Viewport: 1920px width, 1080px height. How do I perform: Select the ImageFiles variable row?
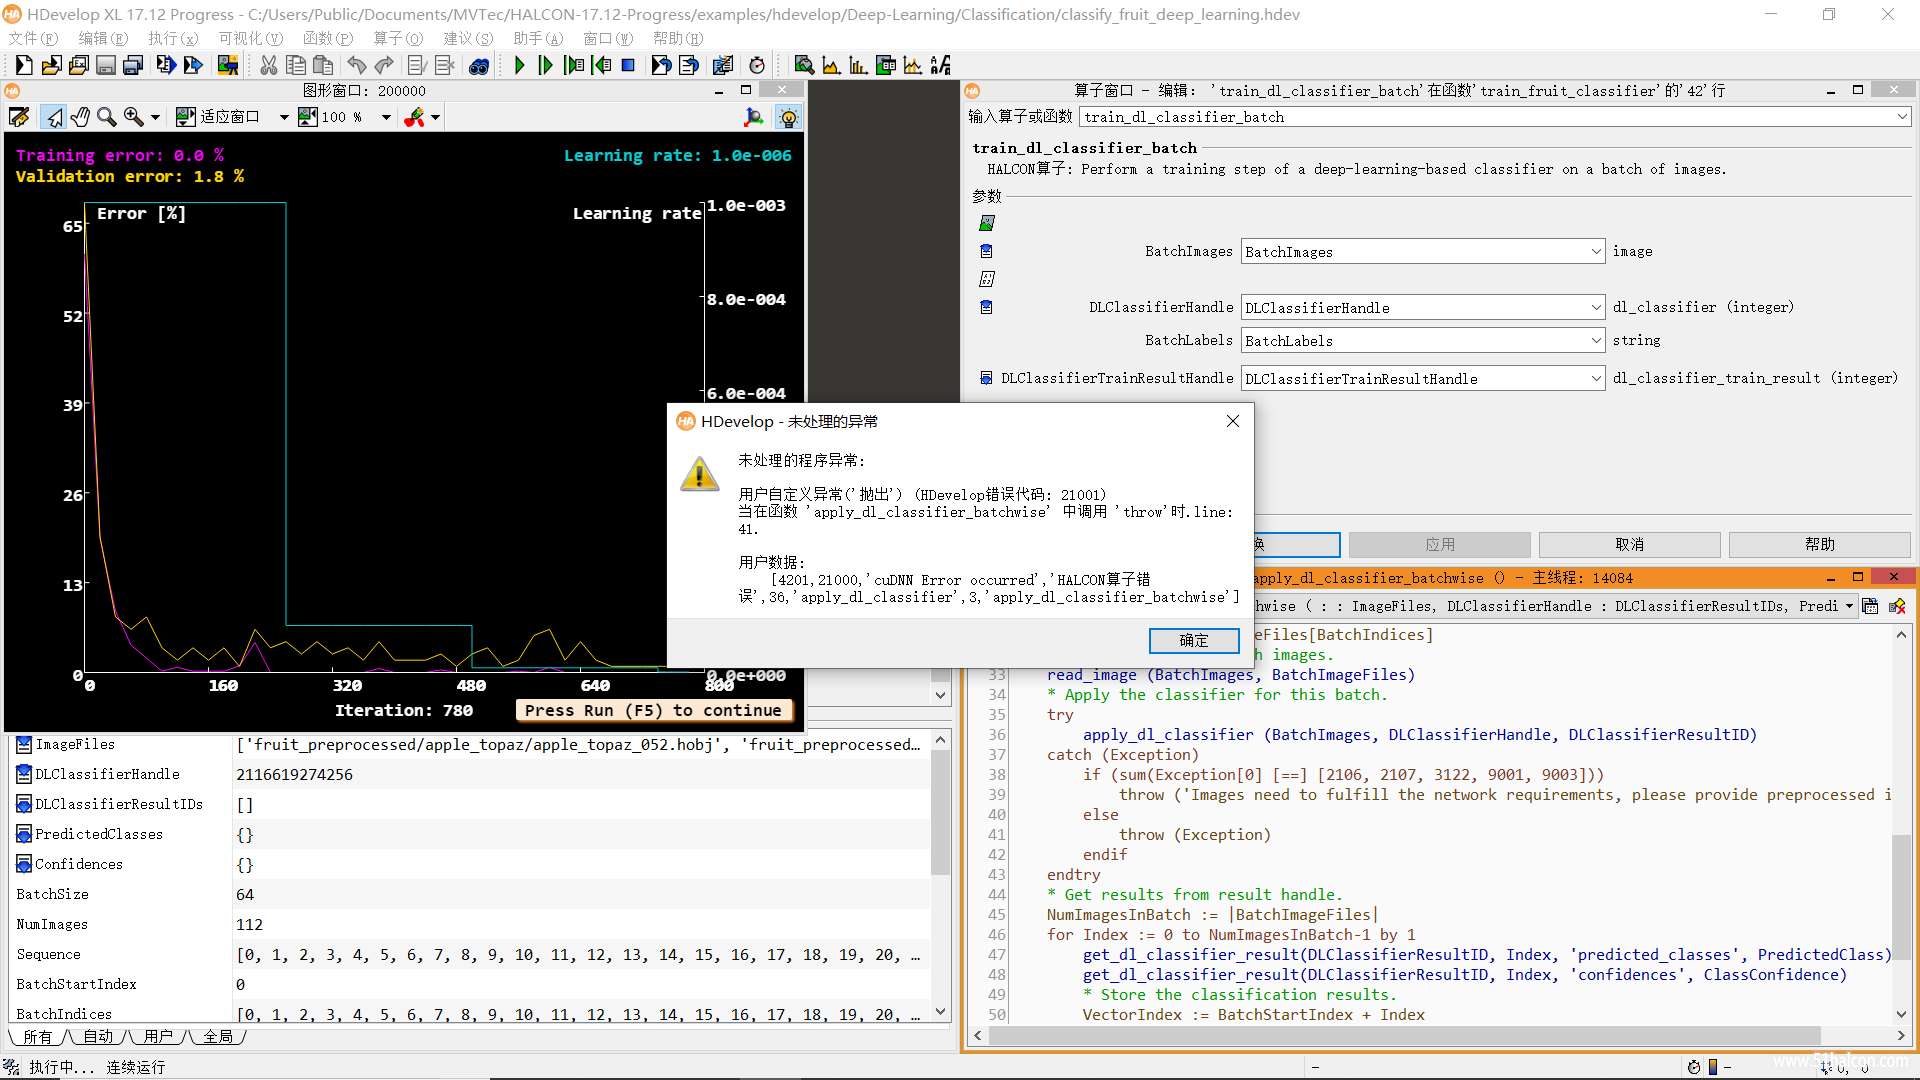(x=470, y=744)
